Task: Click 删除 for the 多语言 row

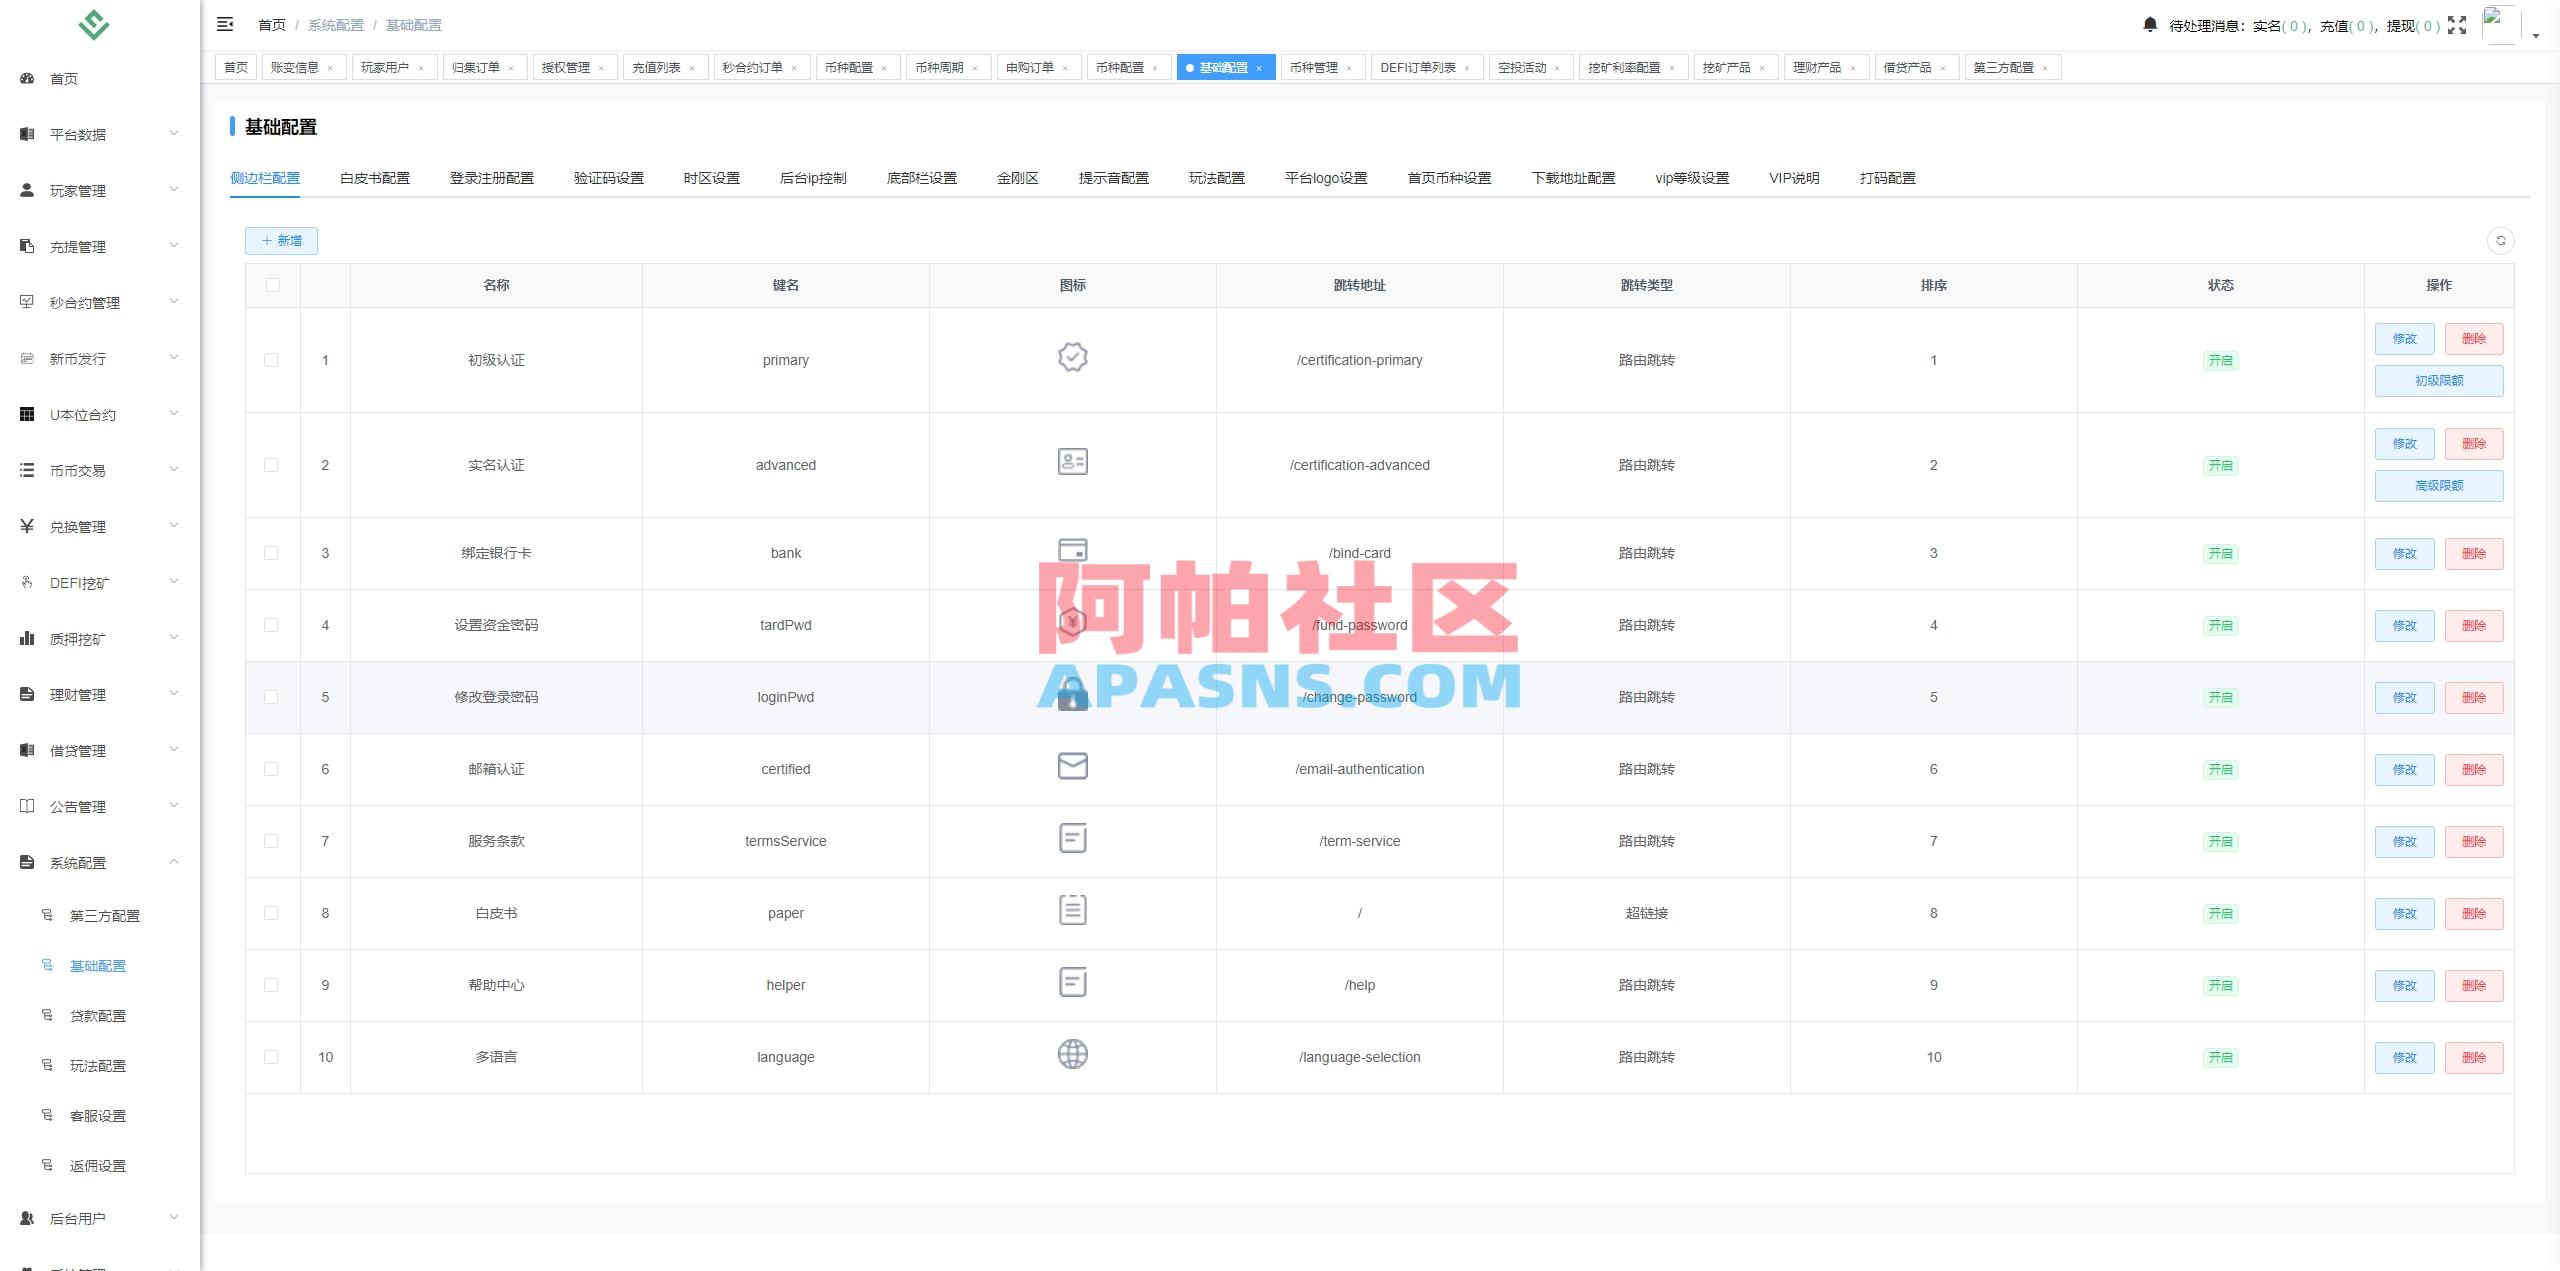Action: click(x=2474, y=1057)
